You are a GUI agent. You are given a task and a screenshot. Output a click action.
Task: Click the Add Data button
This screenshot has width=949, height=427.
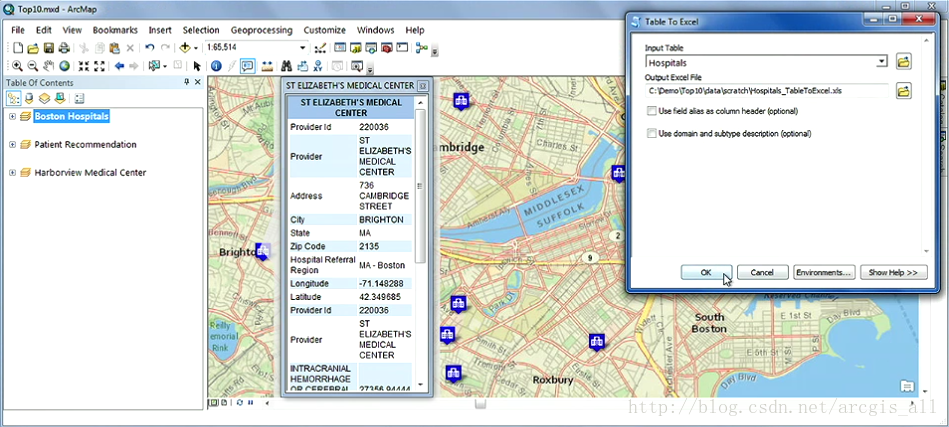185,48
